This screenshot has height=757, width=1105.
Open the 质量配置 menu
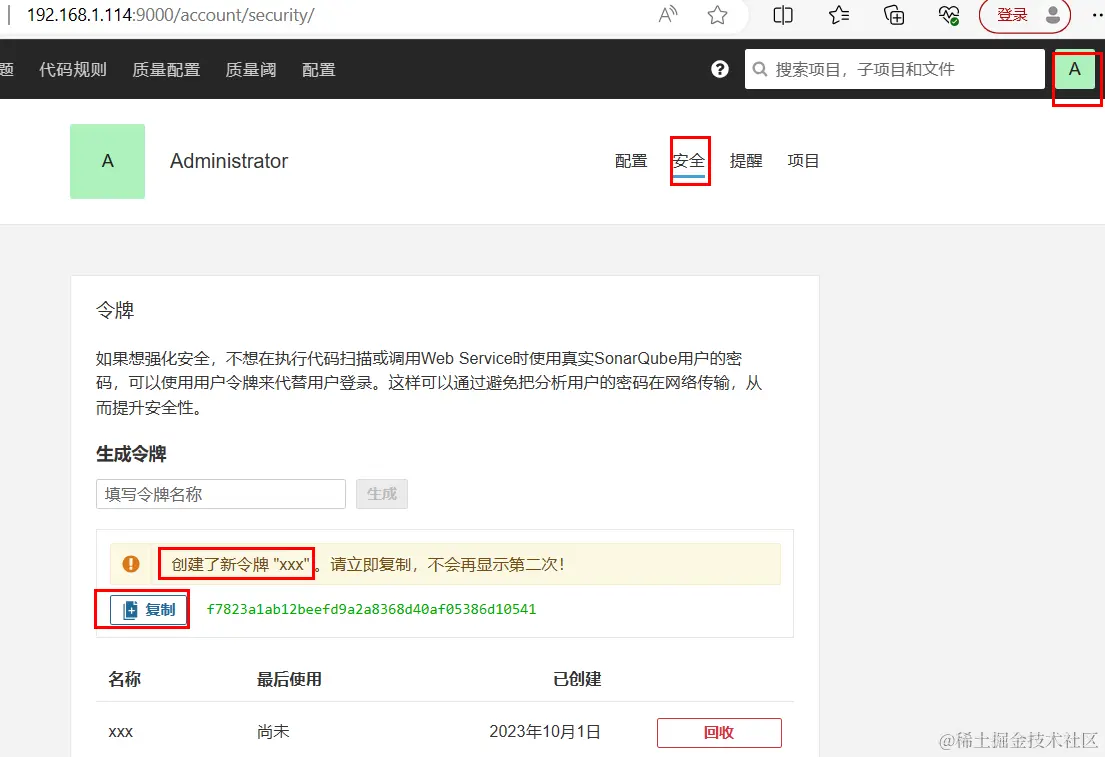click(166, 70)
